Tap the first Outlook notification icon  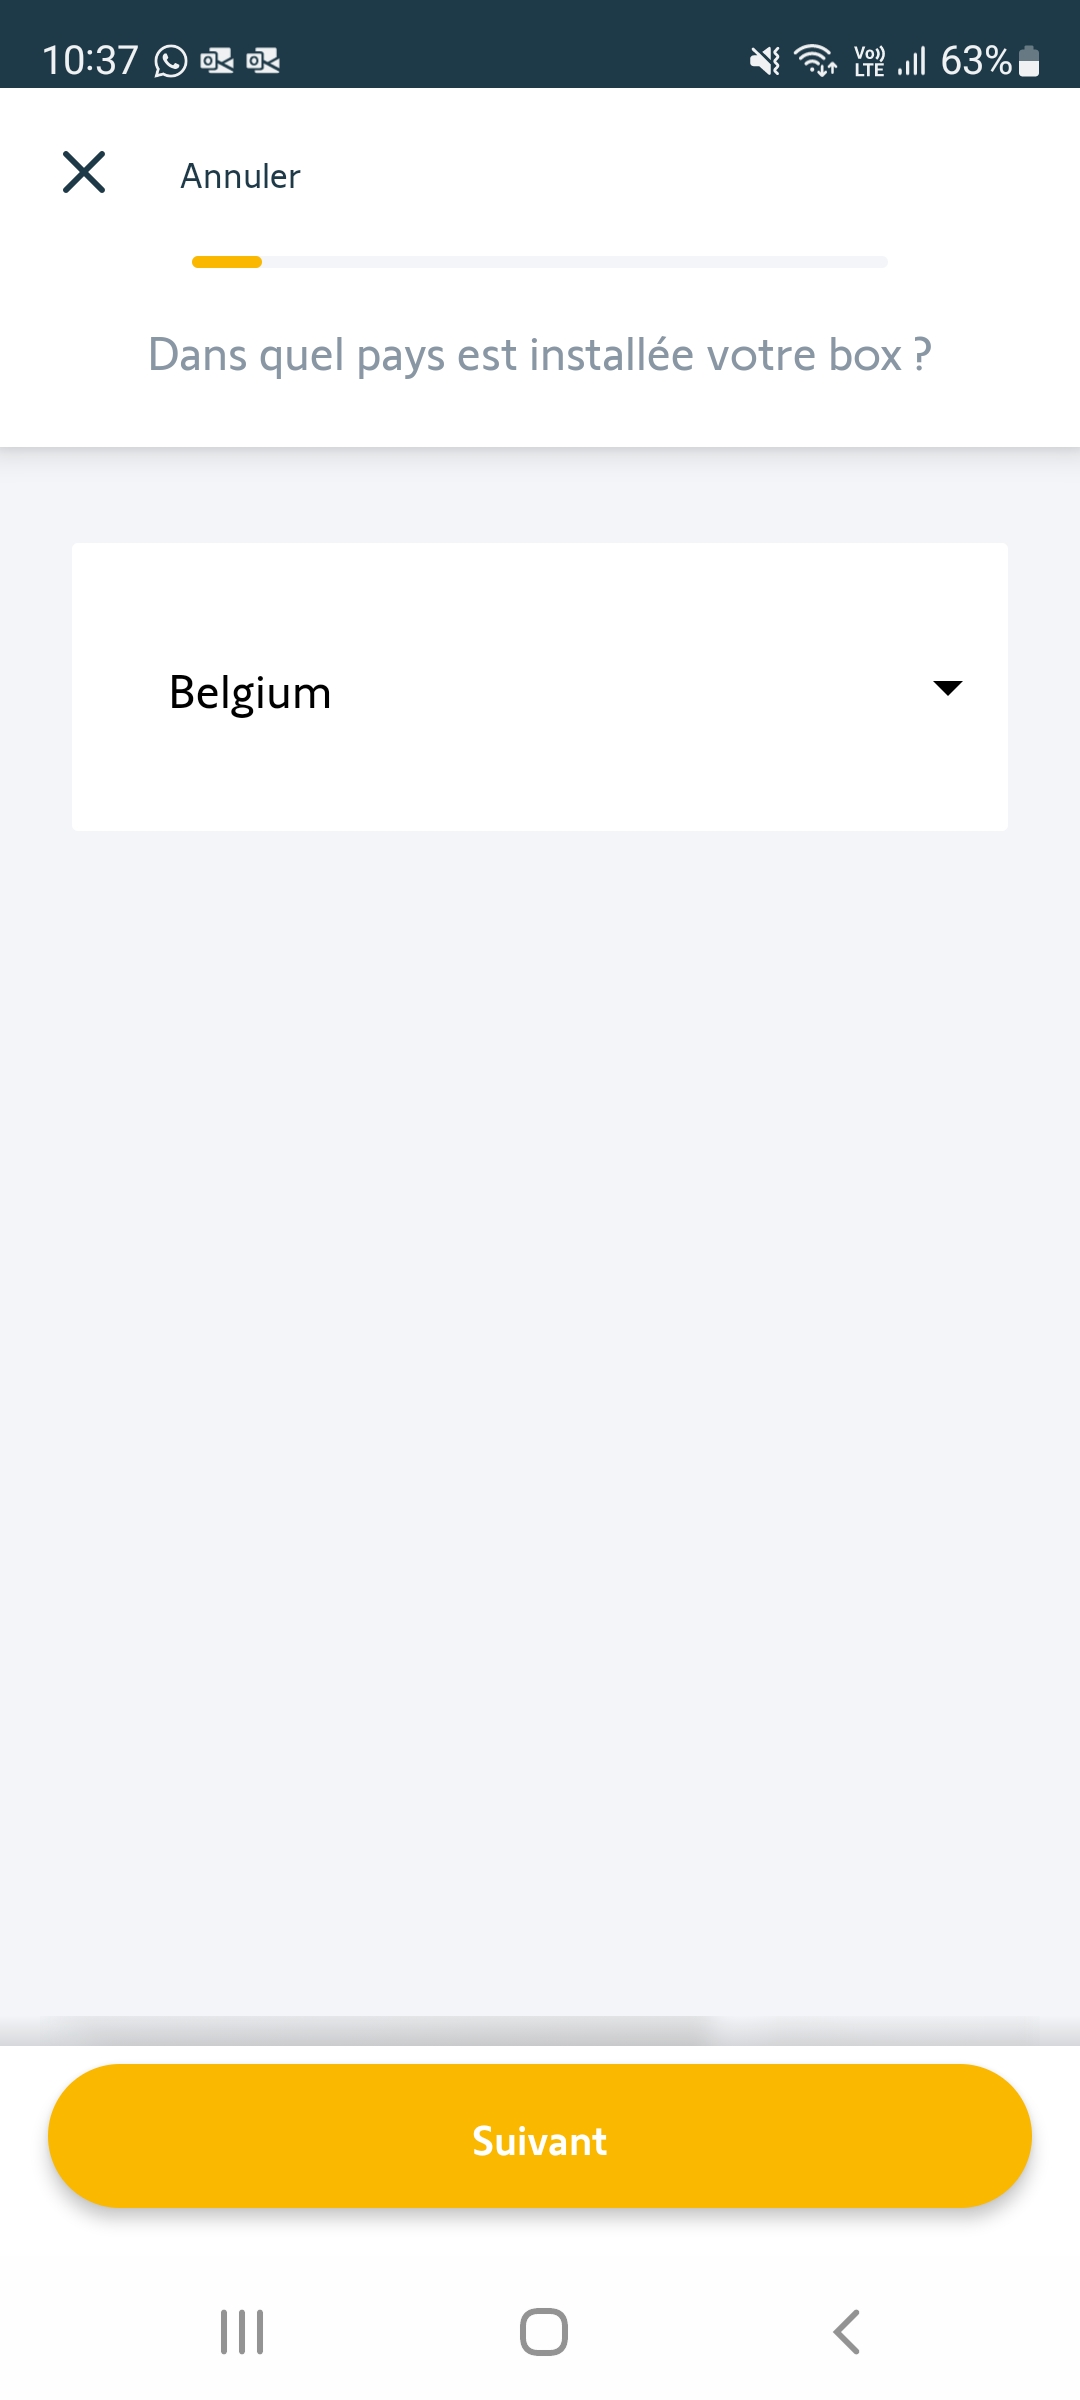(x=217, y=62)
